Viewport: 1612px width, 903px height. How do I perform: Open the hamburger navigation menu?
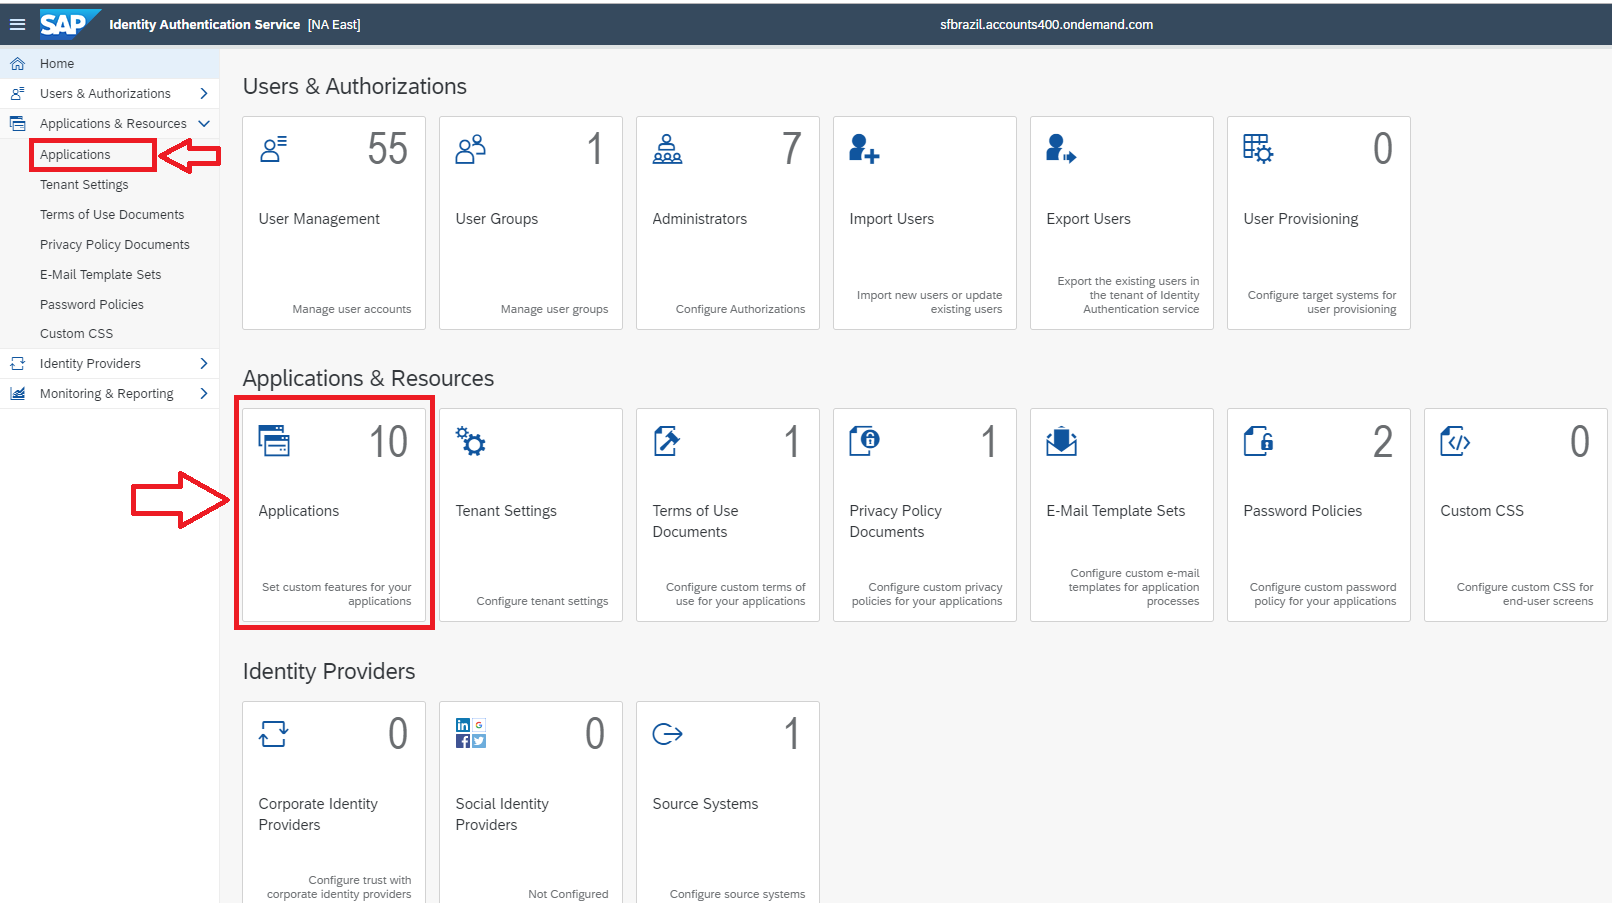(17, 24)
